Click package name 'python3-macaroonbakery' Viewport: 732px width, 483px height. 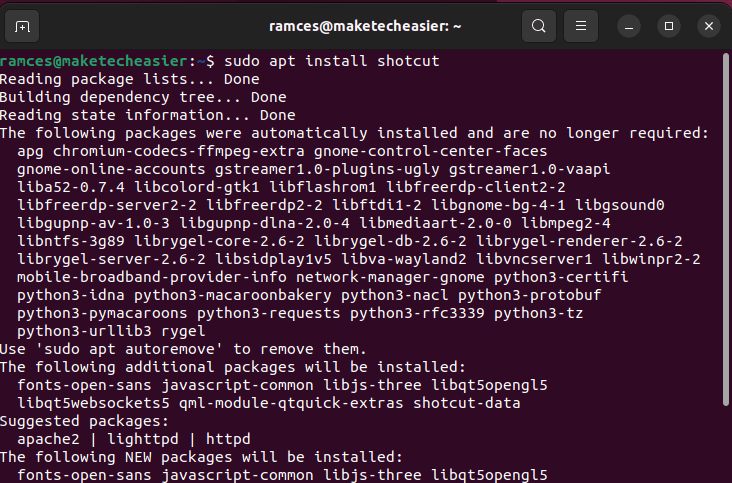[232, 295]
